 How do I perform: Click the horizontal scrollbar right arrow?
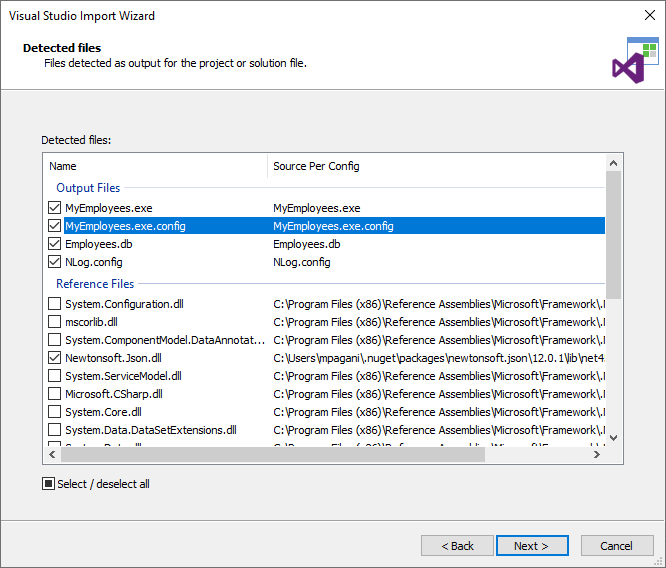click(596, 454)
